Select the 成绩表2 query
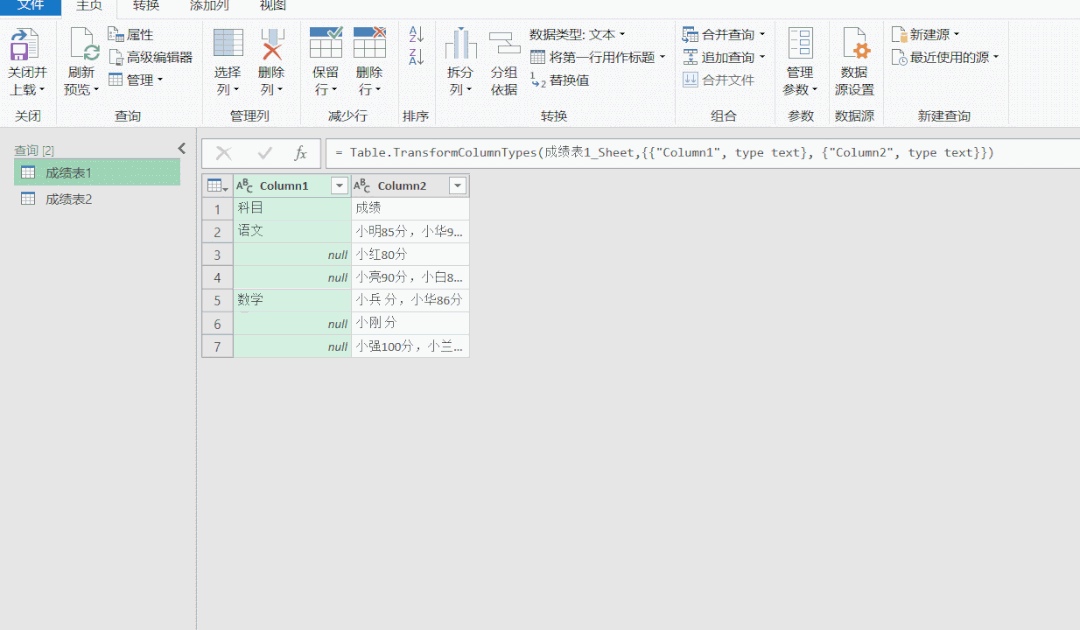This screenshot has height=630, width=1080. 97,199
